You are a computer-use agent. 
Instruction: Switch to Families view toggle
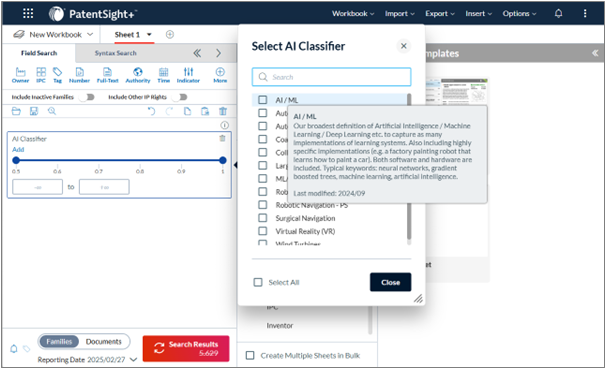59,342
